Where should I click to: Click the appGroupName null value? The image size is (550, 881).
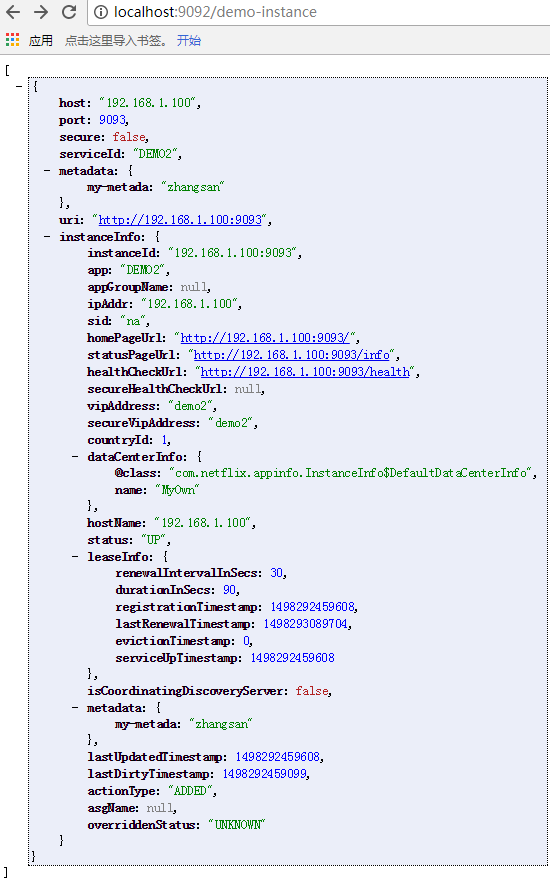pos(194,287)
